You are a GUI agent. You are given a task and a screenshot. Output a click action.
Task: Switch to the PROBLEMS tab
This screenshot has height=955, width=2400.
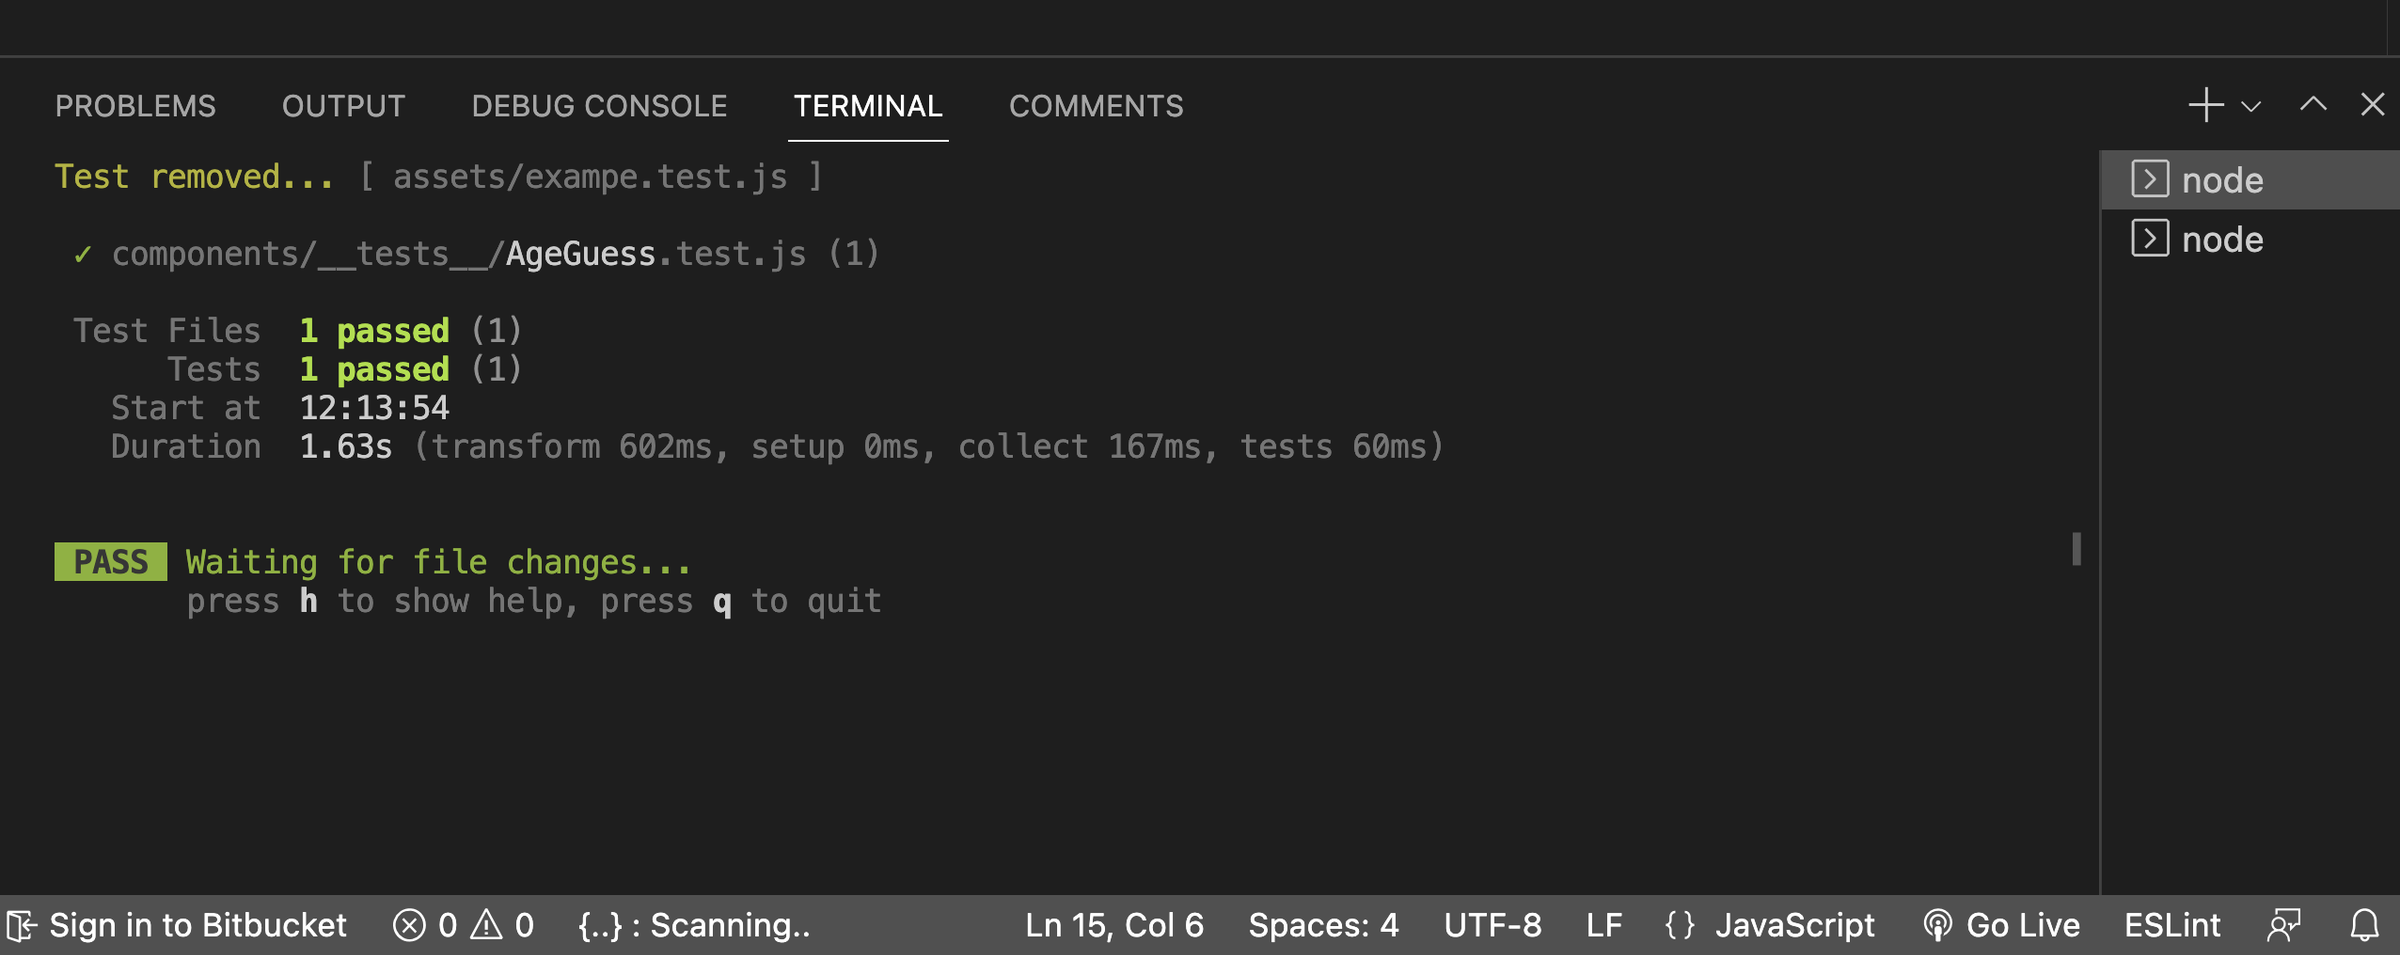tap(135, 106)
